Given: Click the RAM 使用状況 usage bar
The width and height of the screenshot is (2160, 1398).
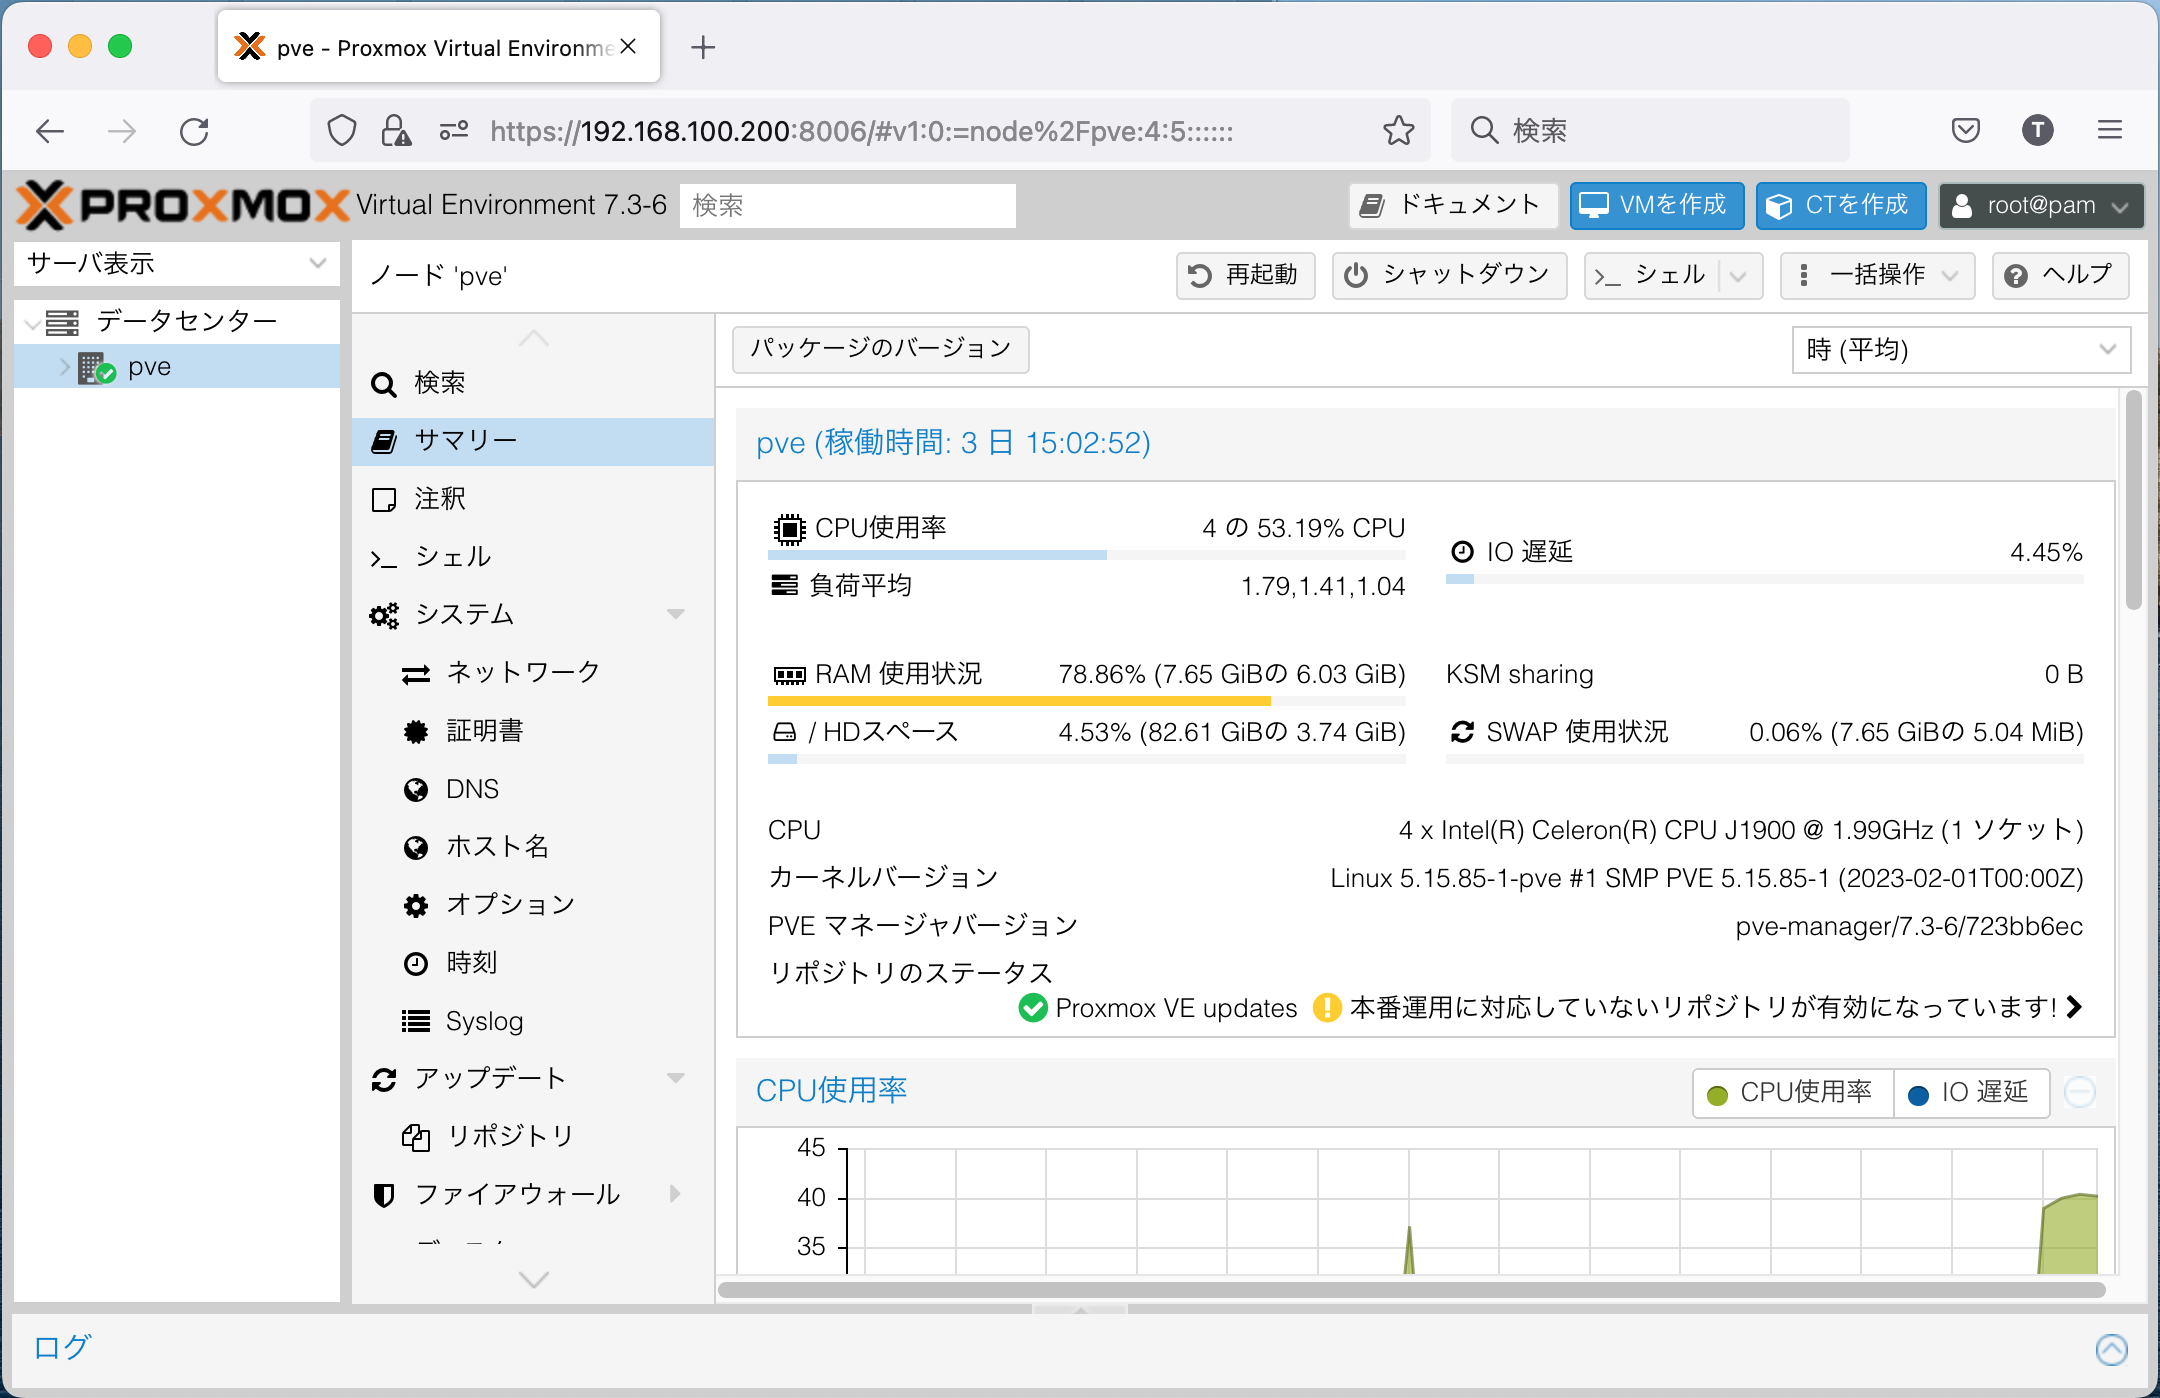Looking at the screenshot, I should 1087,701.
